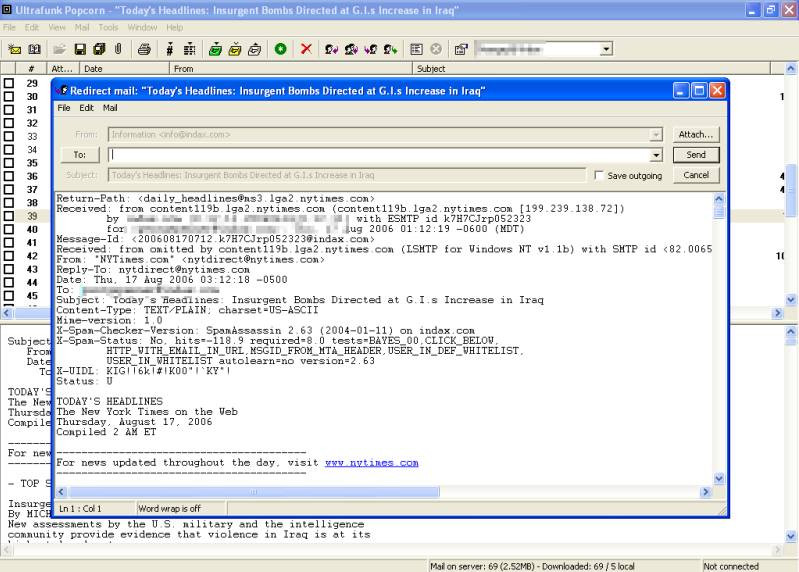Click the Send button

pos(696,155)
